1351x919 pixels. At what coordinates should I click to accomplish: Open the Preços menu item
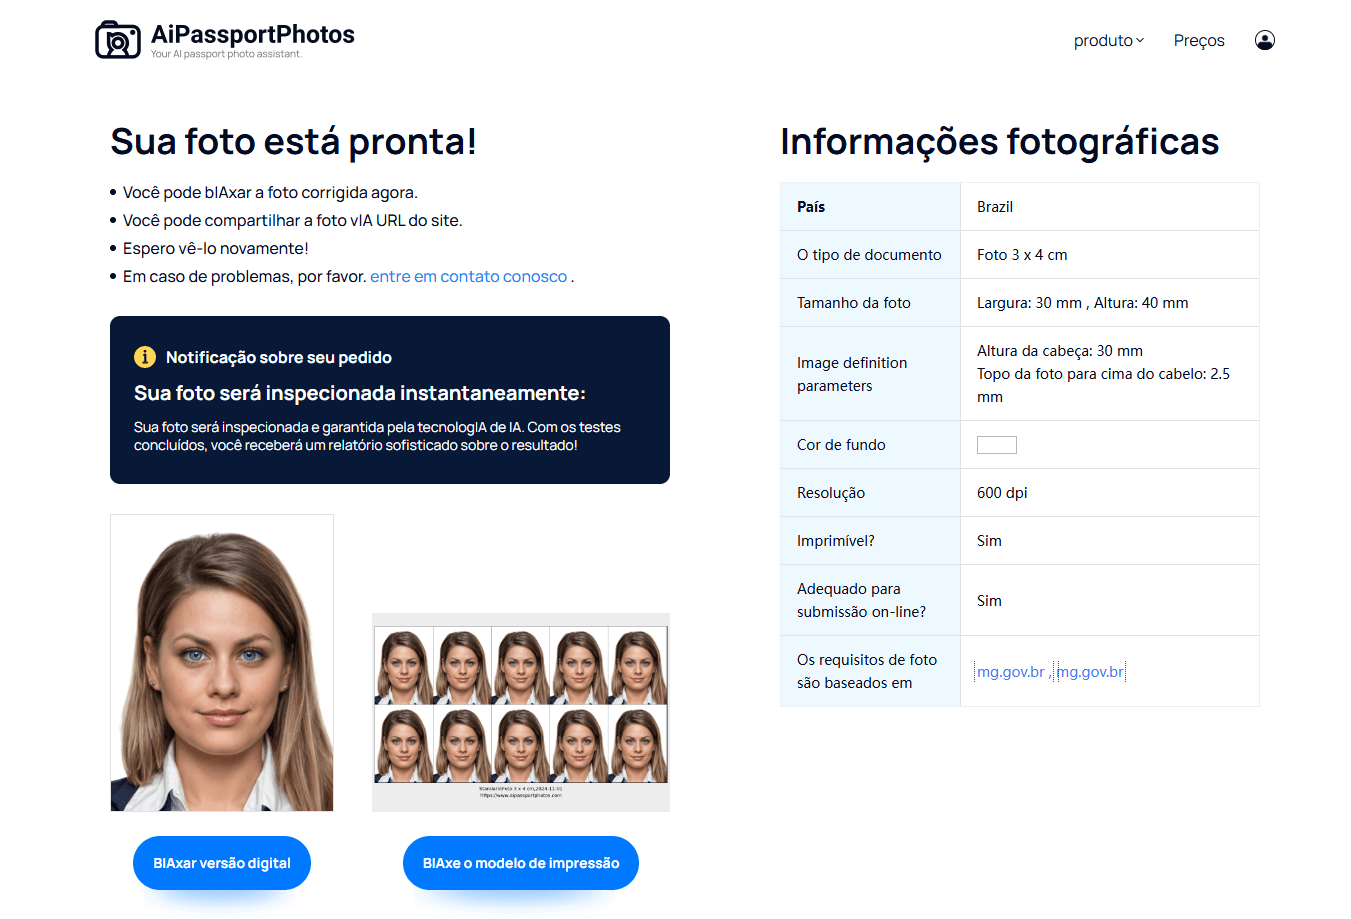coord(1199,40)
